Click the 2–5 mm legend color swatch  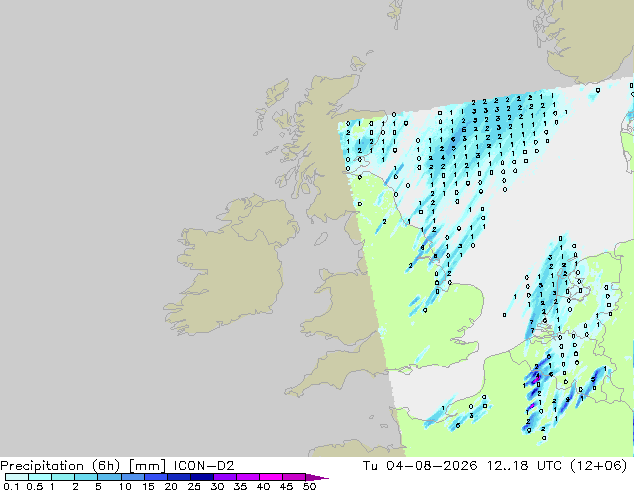(86, 477)
